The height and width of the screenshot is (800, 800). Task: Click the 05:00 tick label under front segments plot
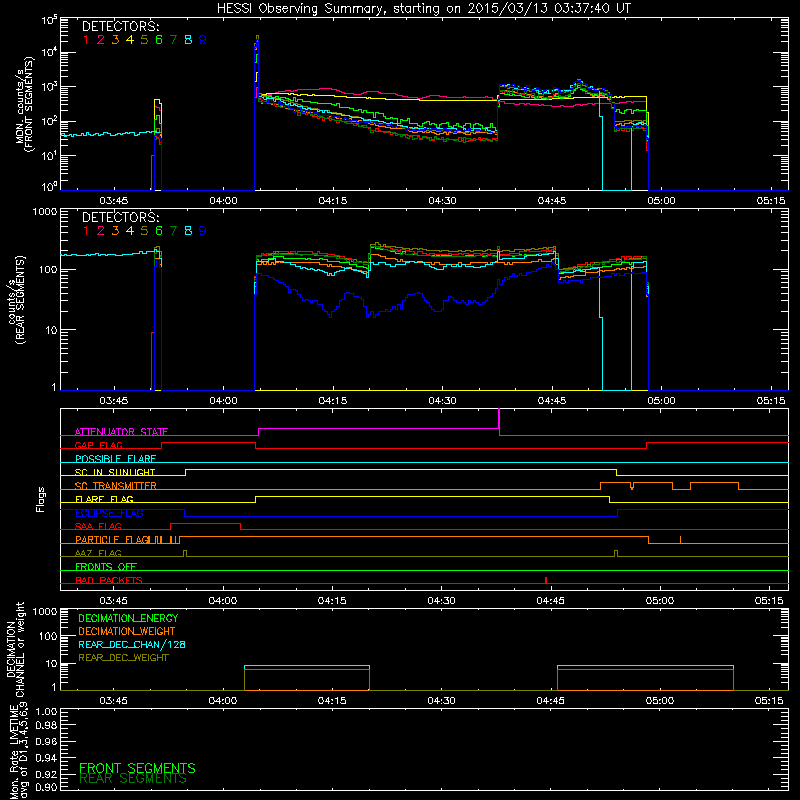coord(661,201)
